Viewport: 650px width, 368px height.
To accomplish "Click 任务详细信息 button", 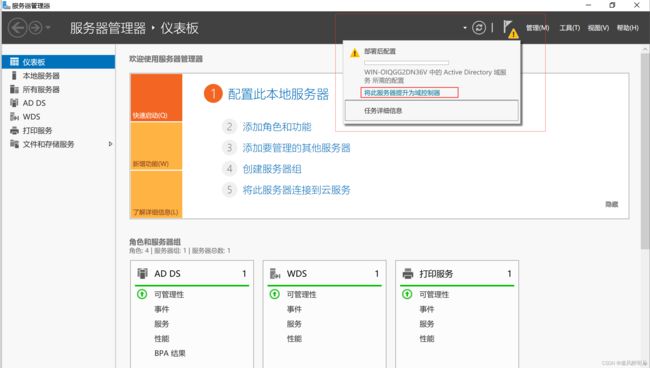I will click(432, 111).
